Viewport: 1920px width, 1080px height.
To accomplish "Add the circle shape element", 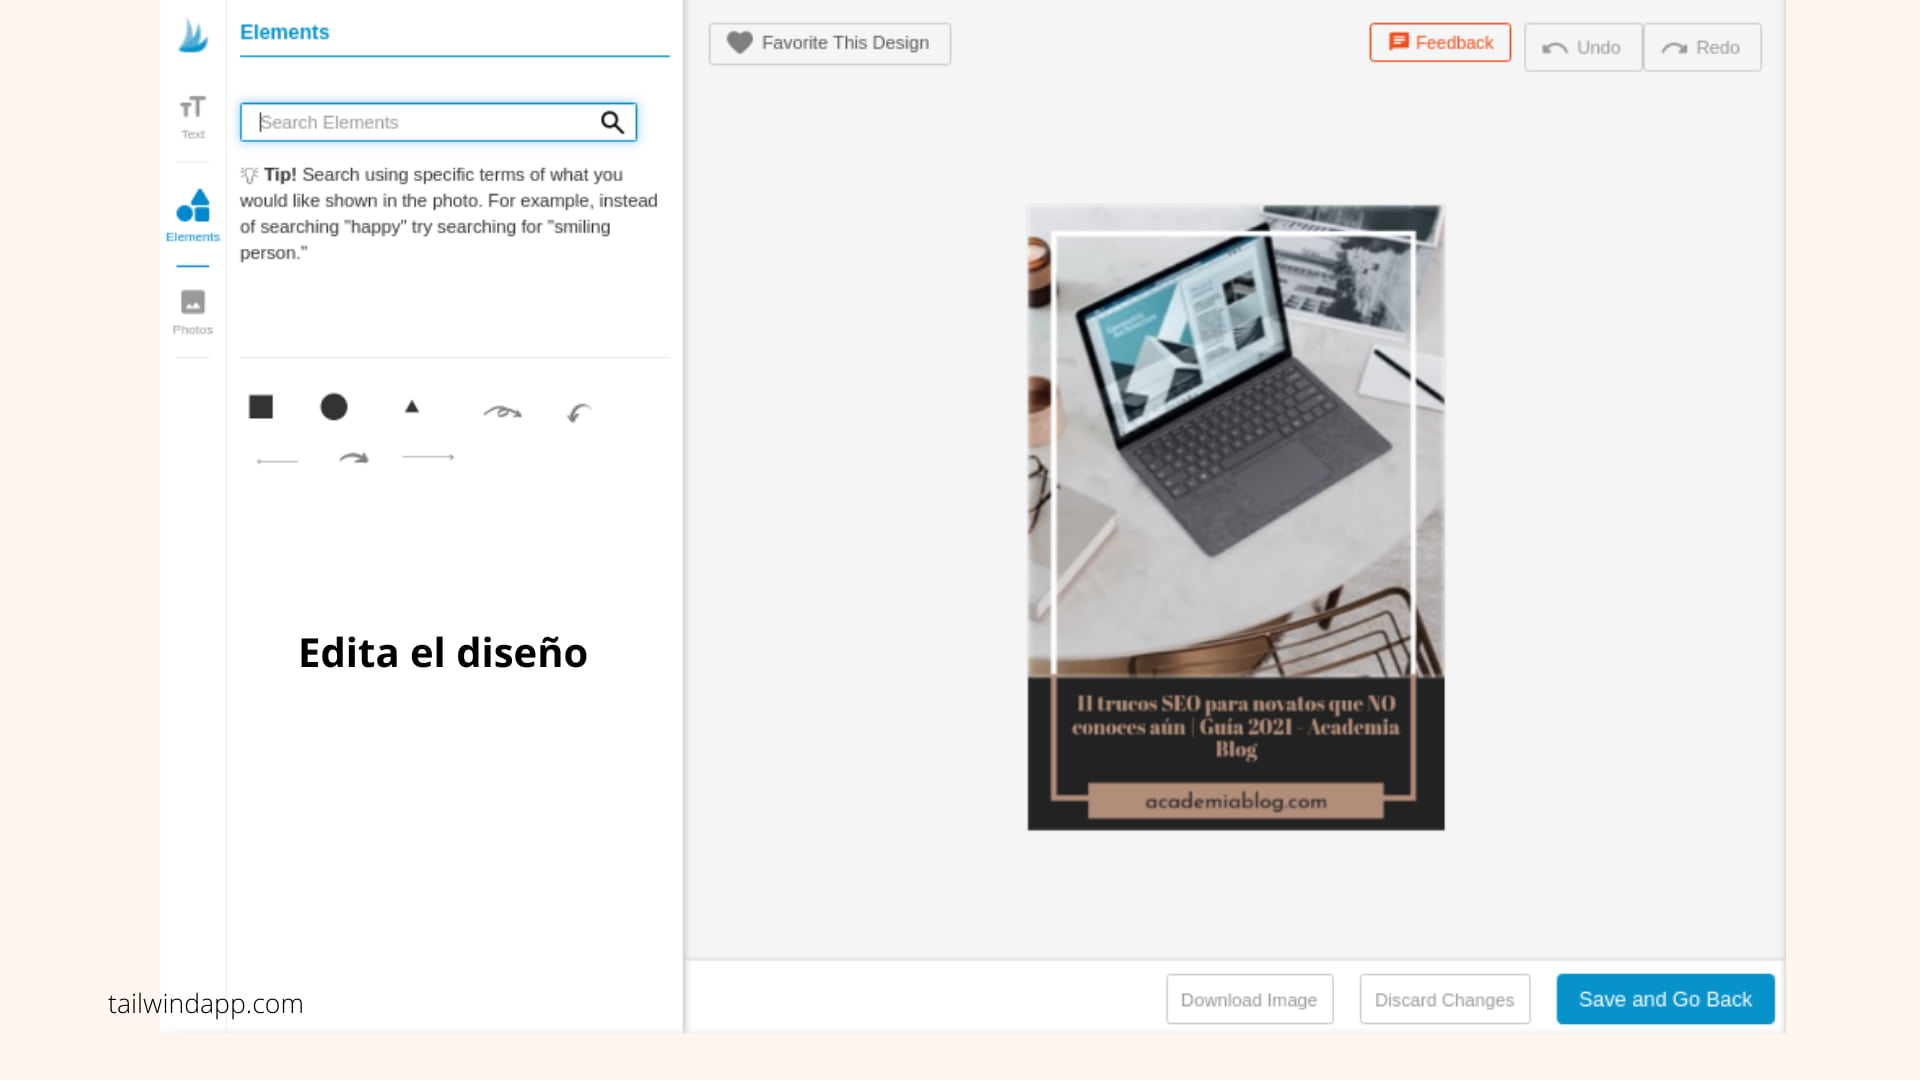I will (334, 407).
